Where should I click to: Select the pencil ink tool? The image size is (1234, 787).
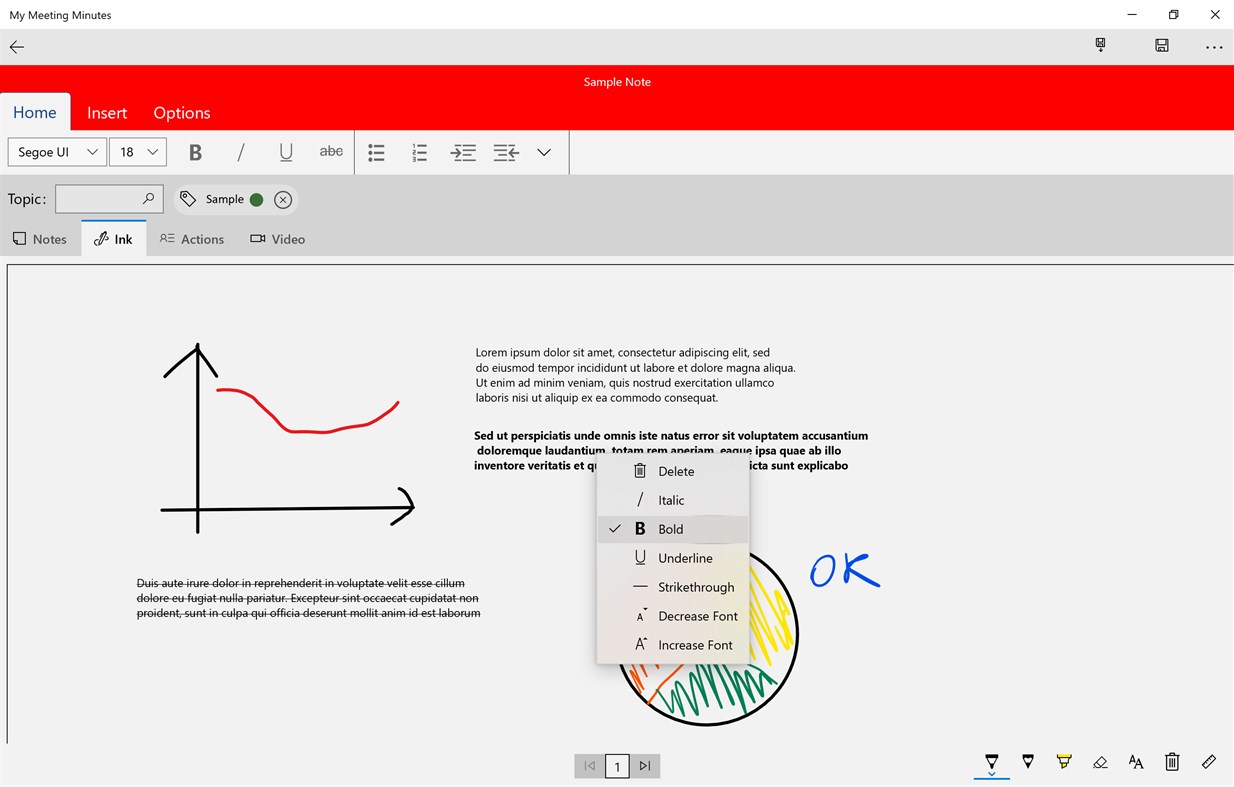click(x=1028, y=762)
